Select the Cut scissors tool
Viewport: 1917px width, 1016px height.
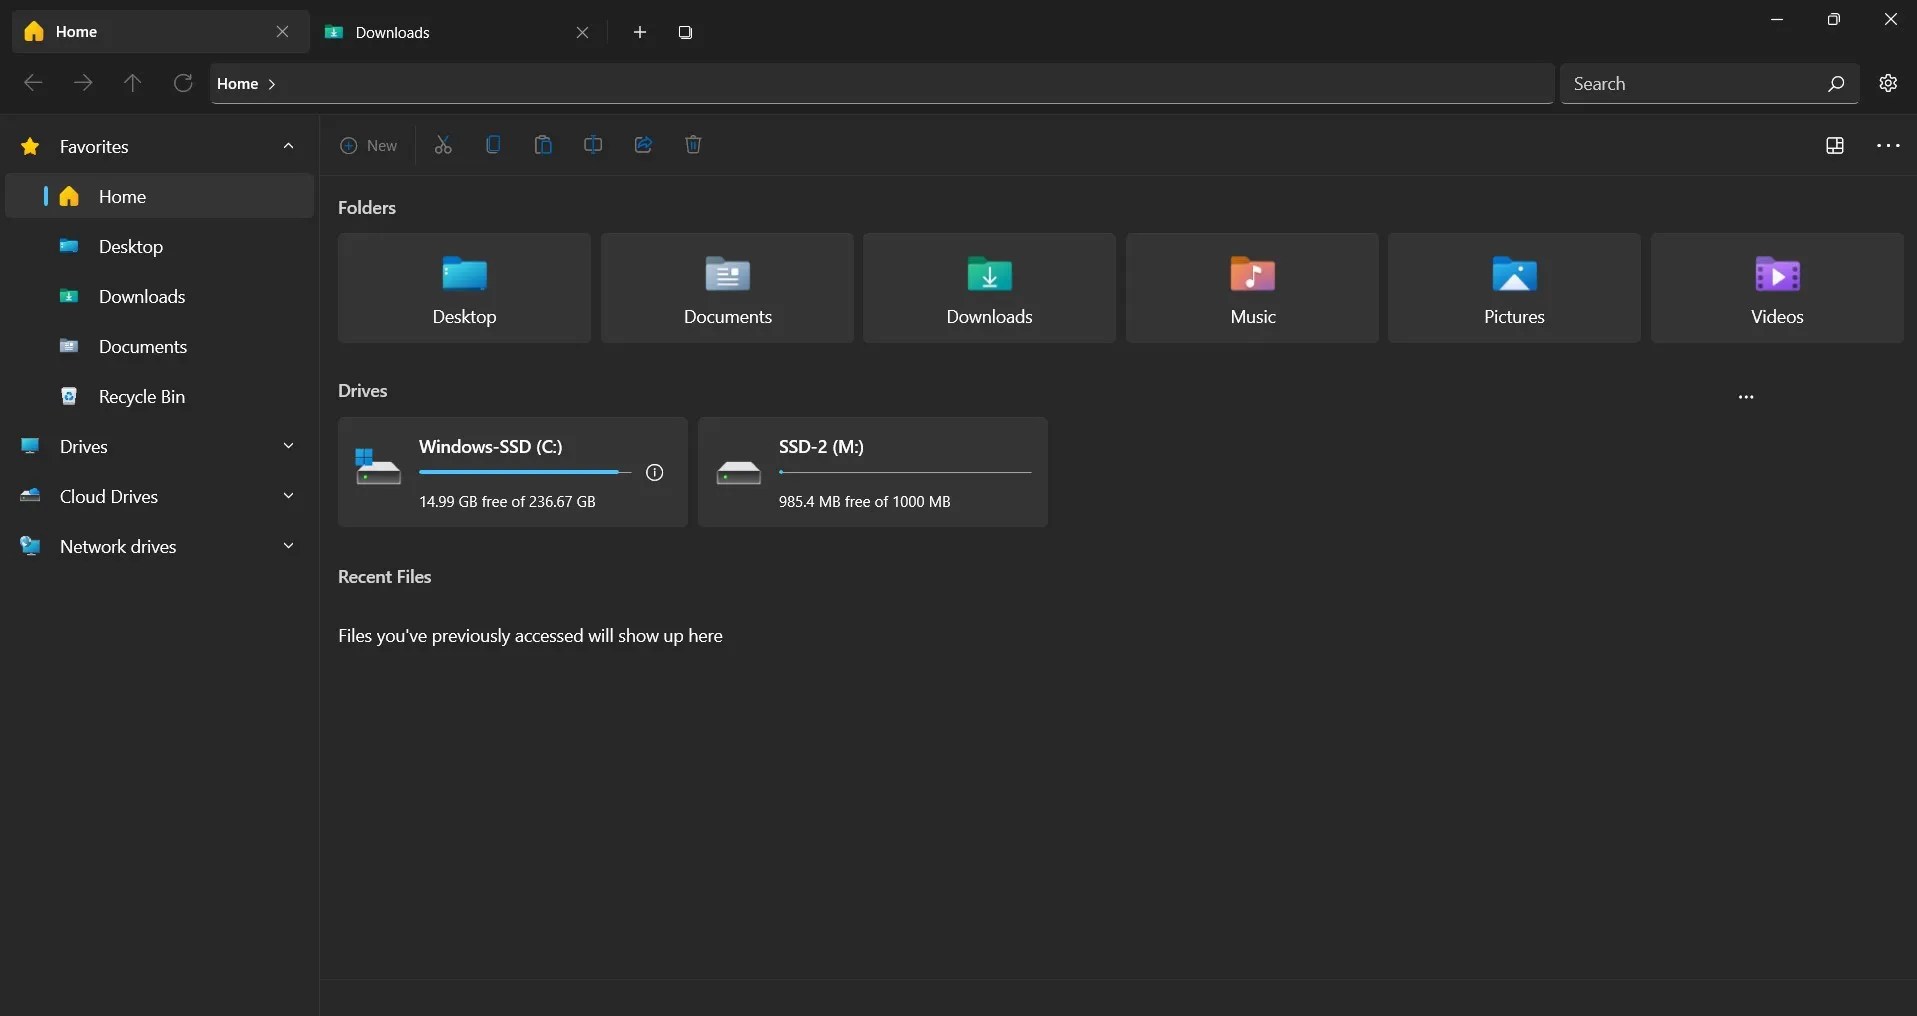pos(444,145)
